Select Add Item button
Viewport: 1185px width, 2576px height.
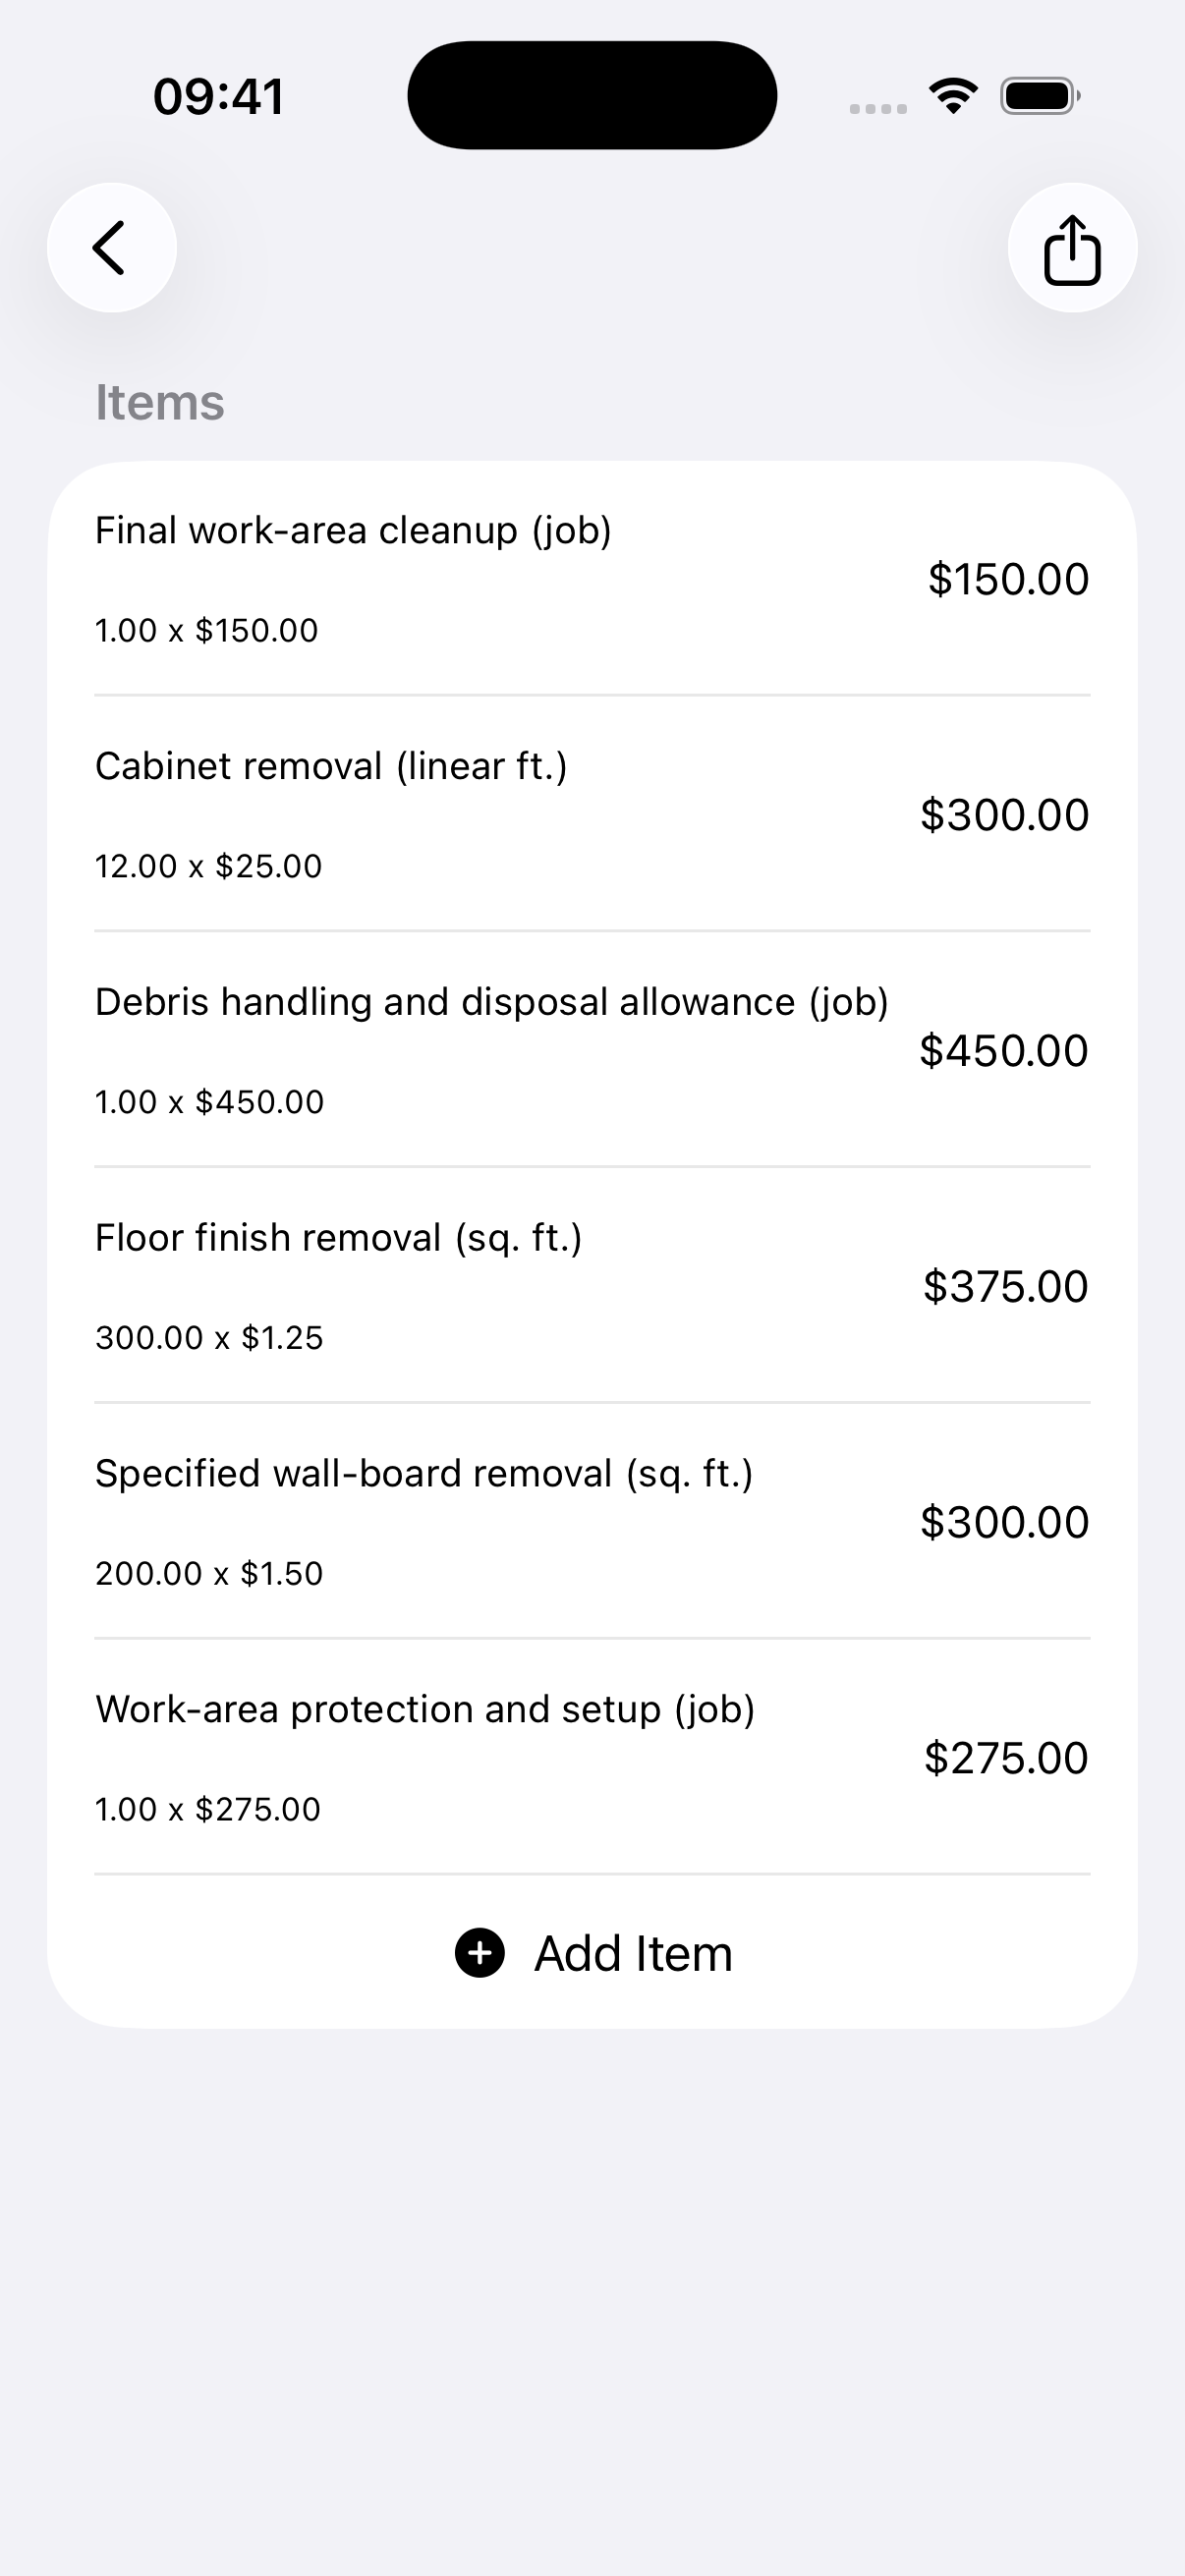[x=592, y=1953]
